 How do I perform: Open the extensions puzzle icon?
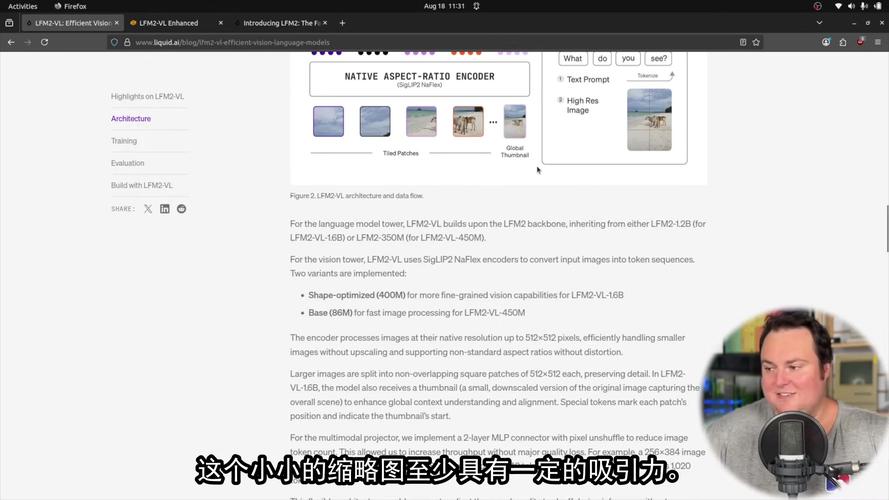(843, 42)
